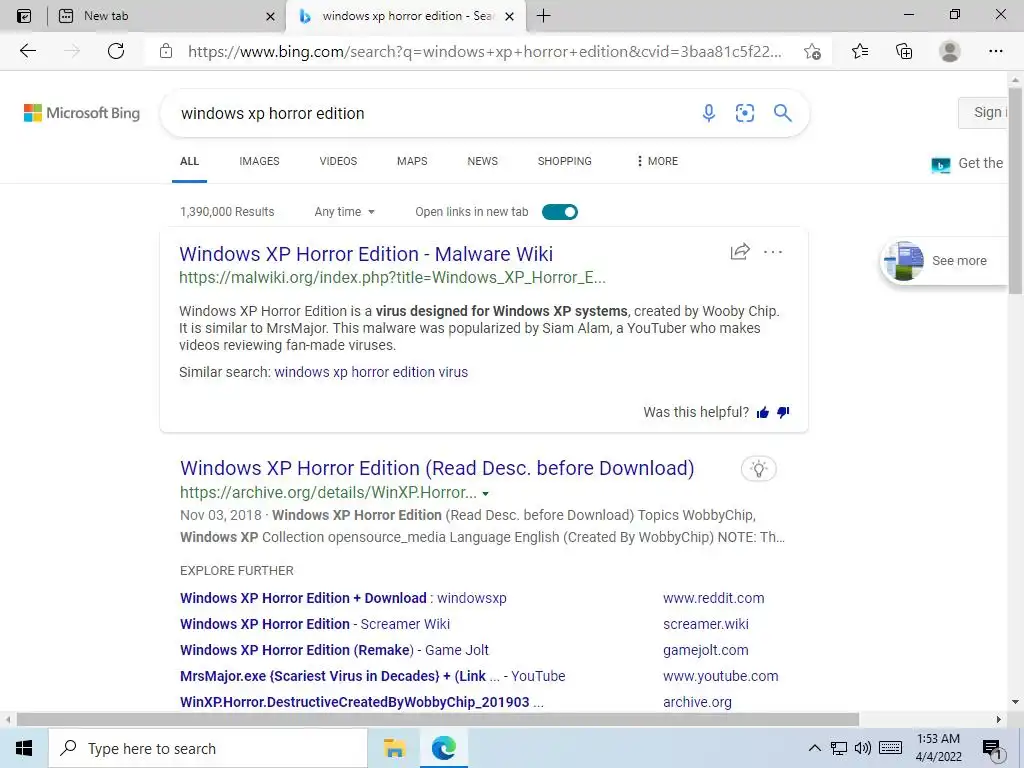Click the 1,390,000 Results count

click(x=227, y=212)
